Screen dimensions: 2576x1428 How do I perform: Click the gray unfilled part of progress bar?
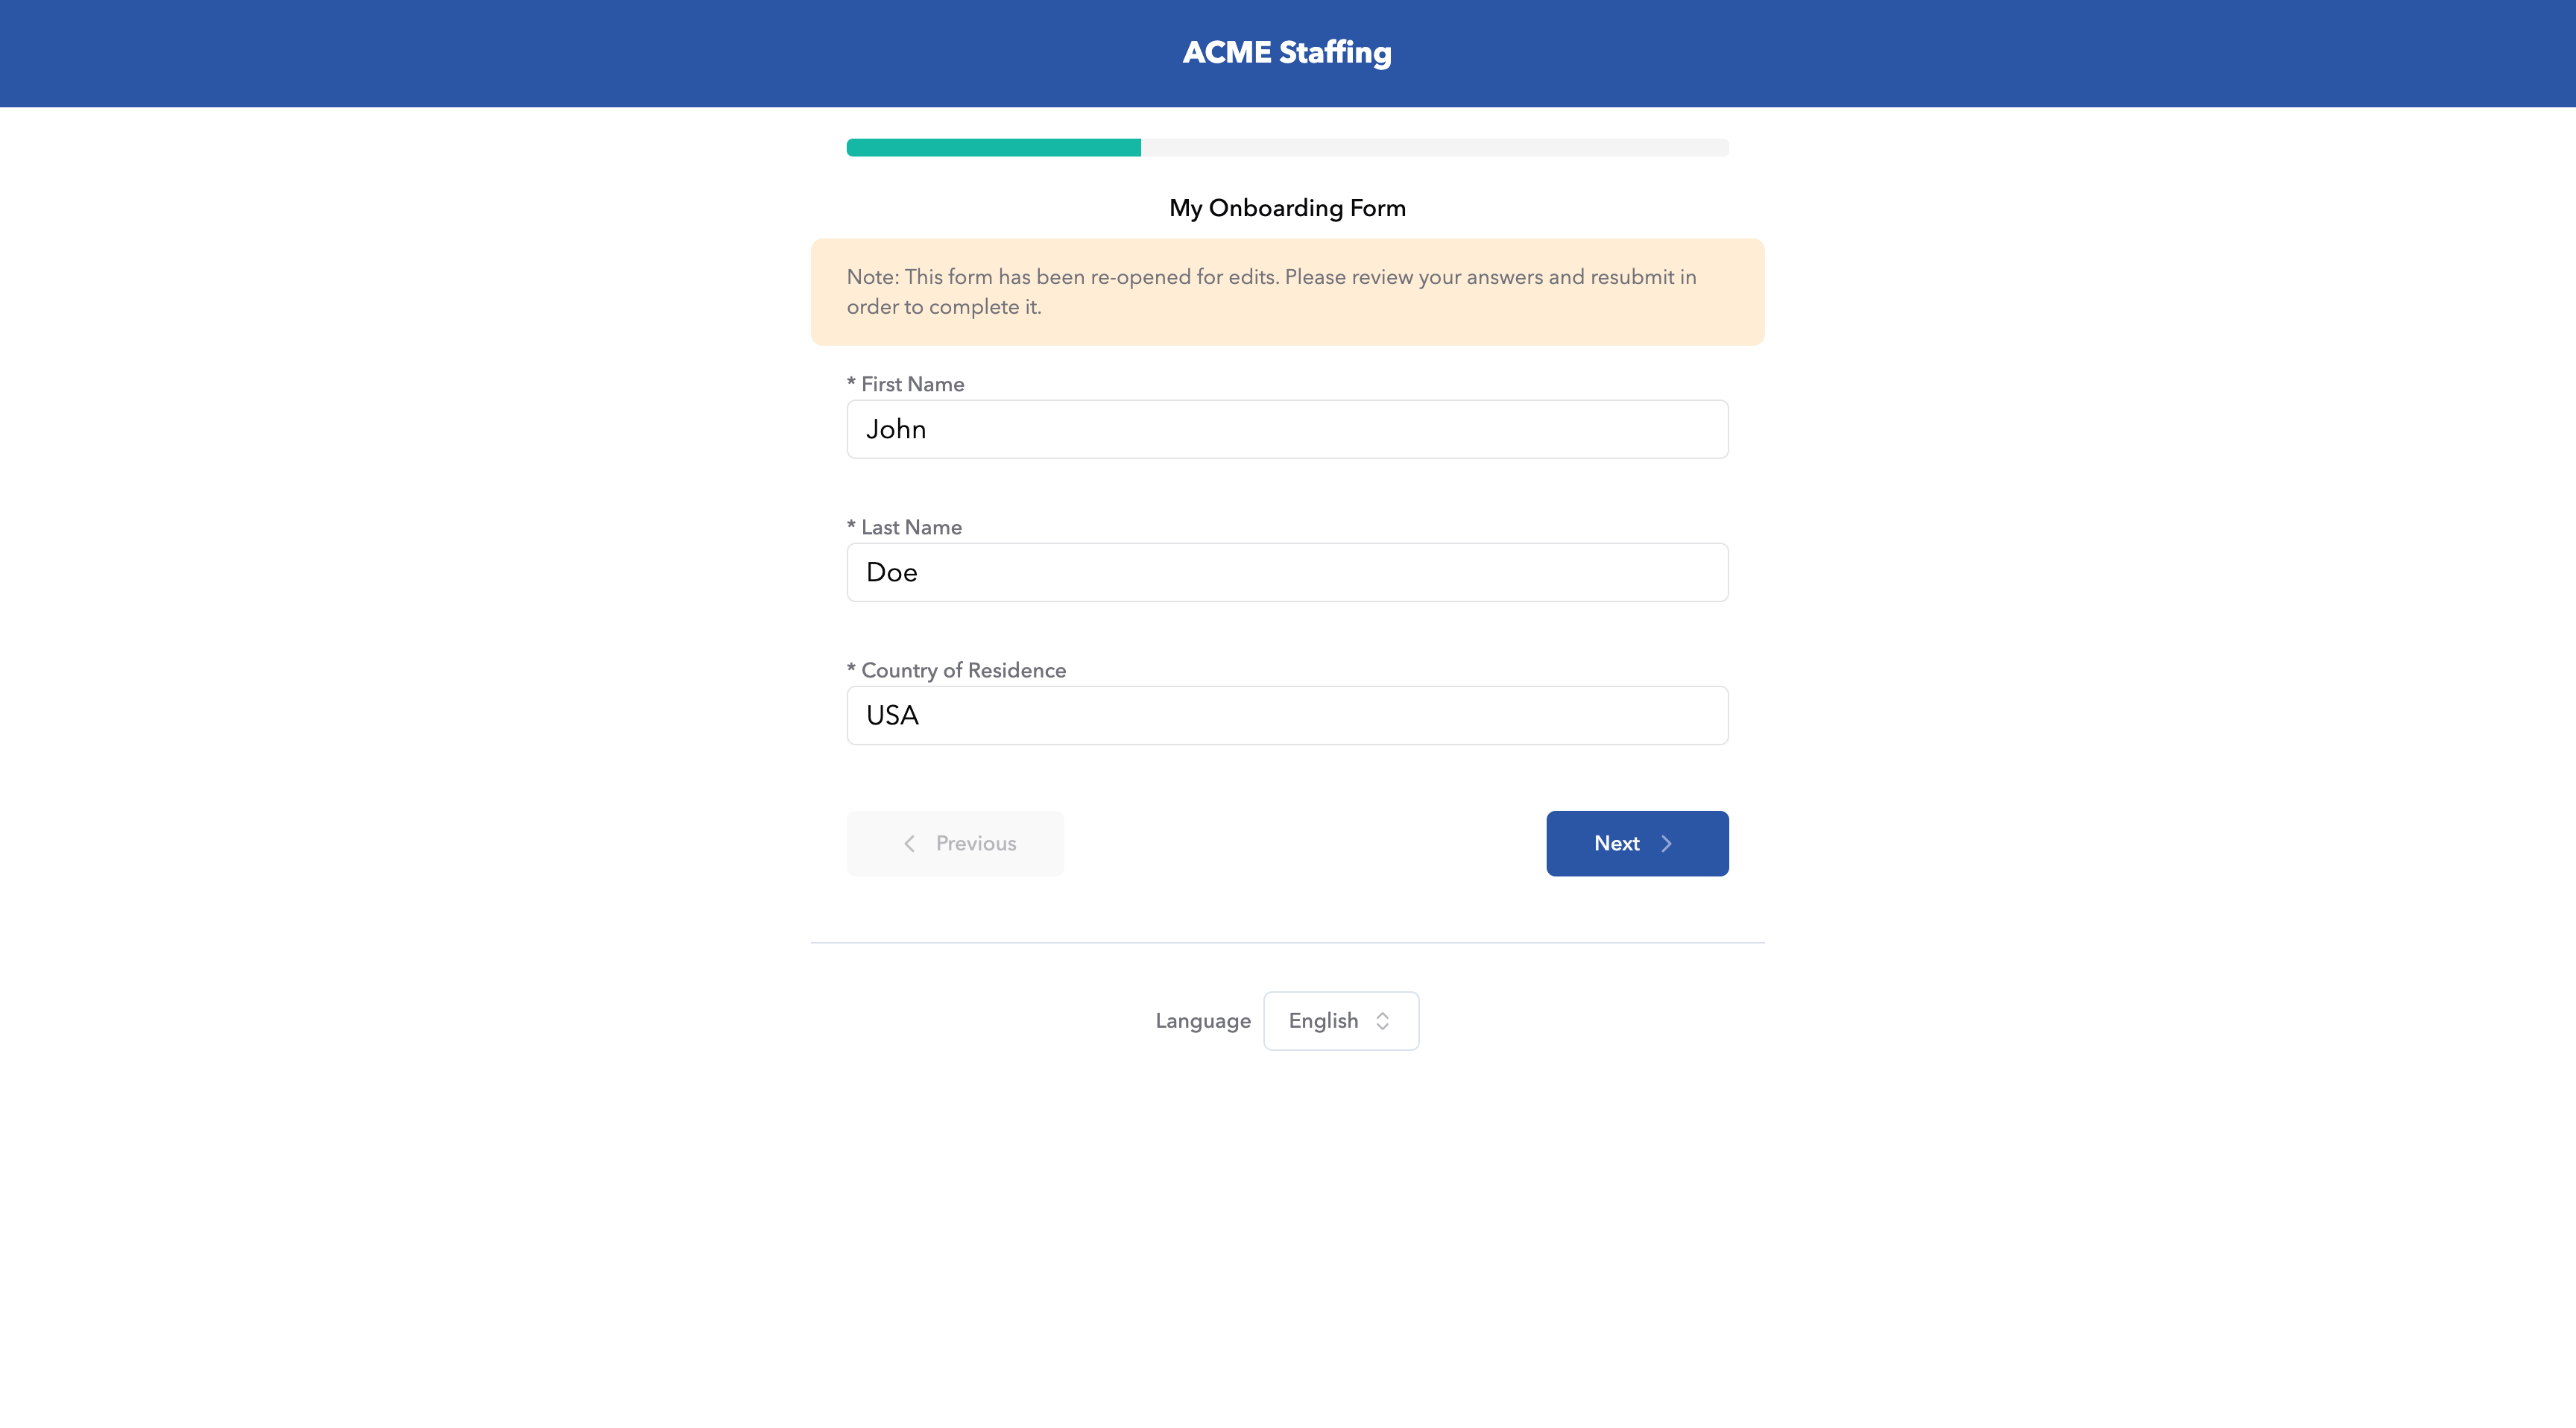point(1434,148)
